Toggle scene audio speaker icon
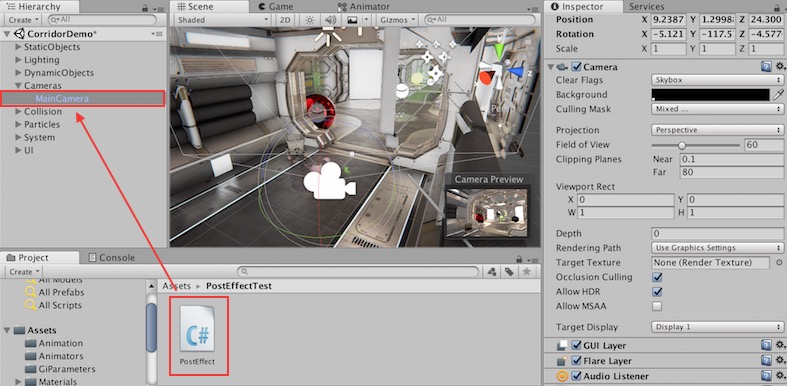Image resolution: width=787 pixels, height=386 pixels. tap(330, 20)
